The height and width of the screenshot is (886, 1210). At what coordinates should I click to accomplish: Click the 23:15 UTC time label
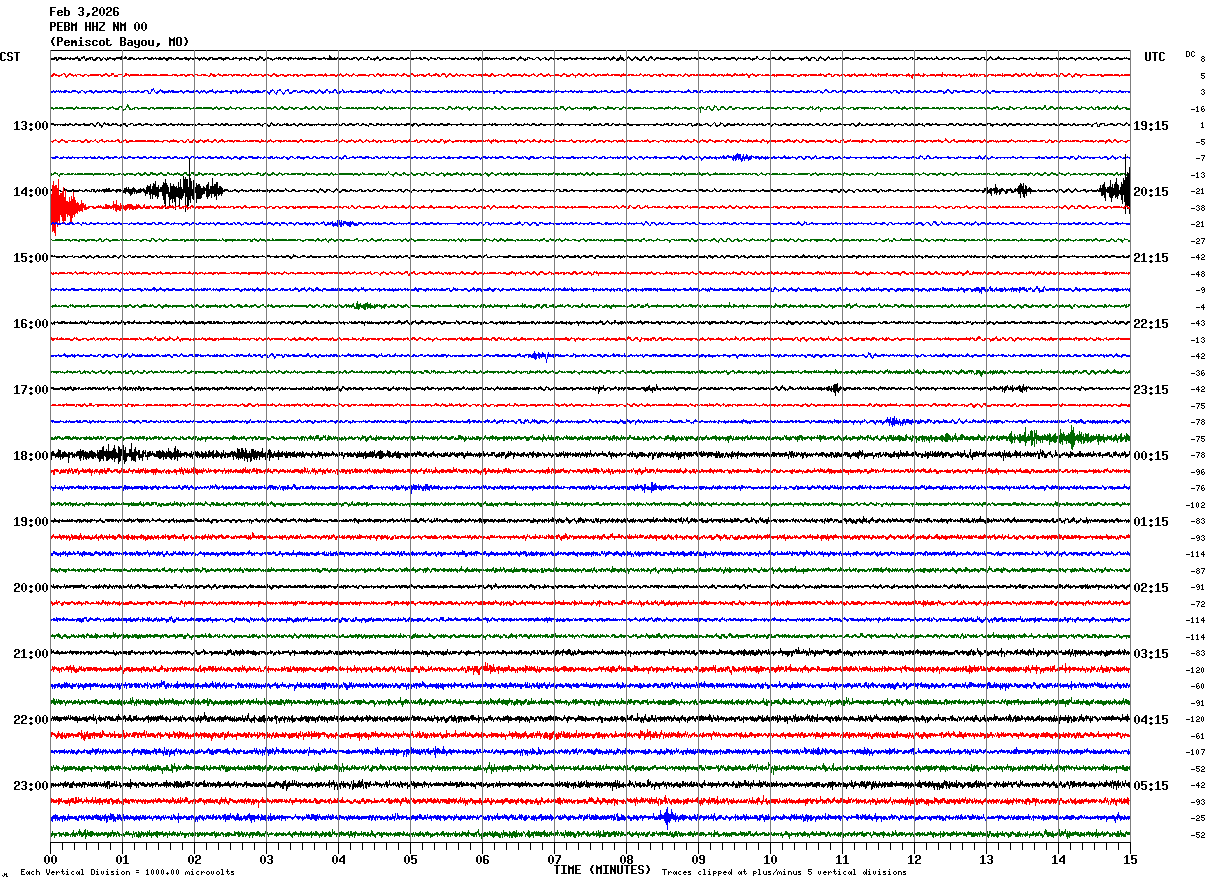click(x=1151, y=390)
